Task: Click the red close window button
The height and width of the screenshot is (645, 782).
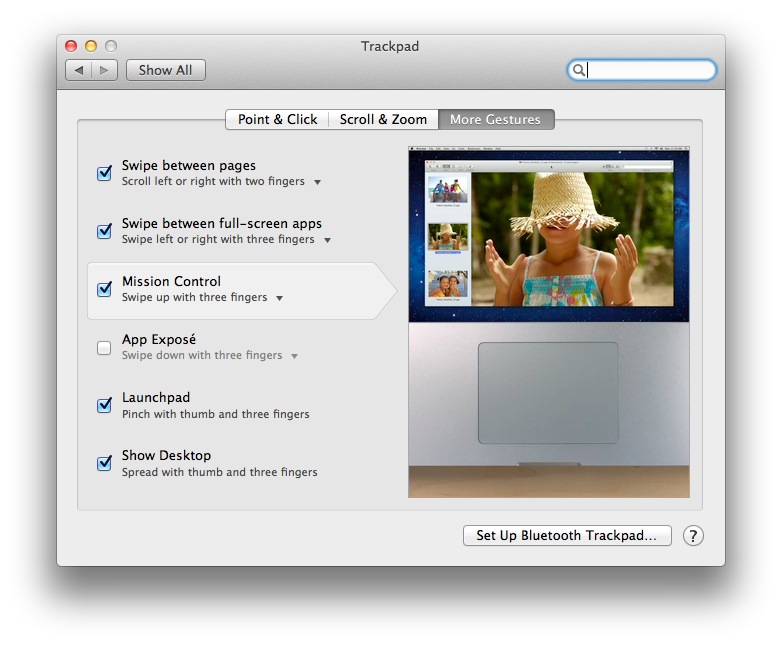Action: pyautogui.click(x=71, y=46)
